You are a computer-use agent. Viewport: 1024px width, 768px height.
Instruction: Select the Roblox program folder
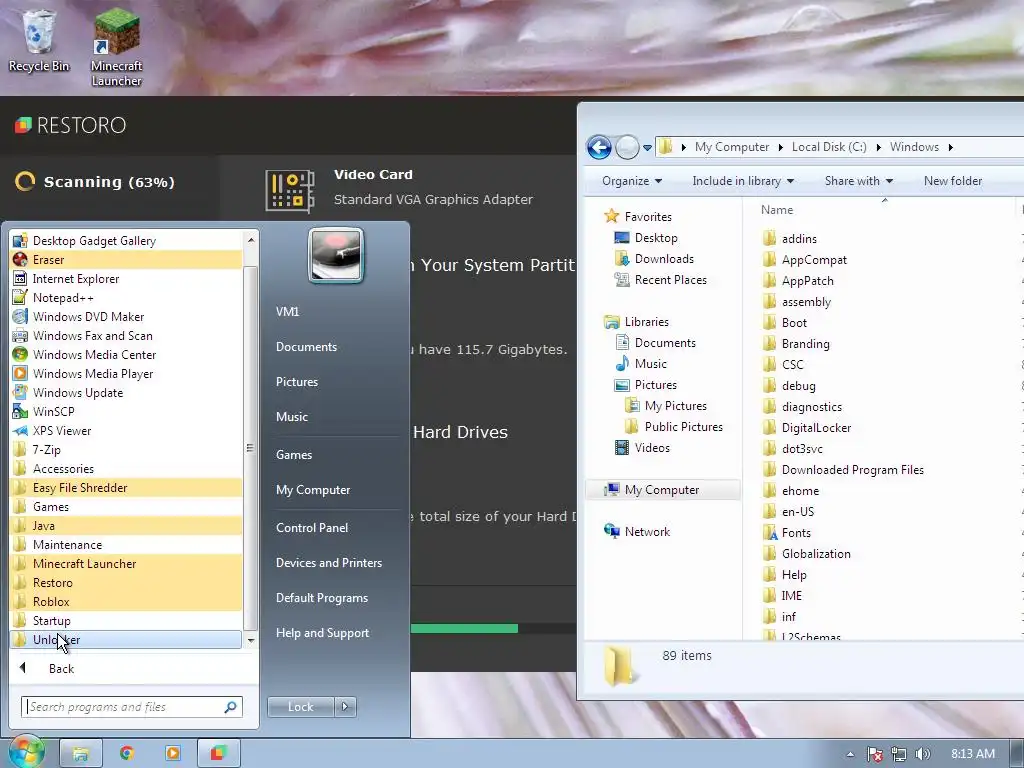126,601
